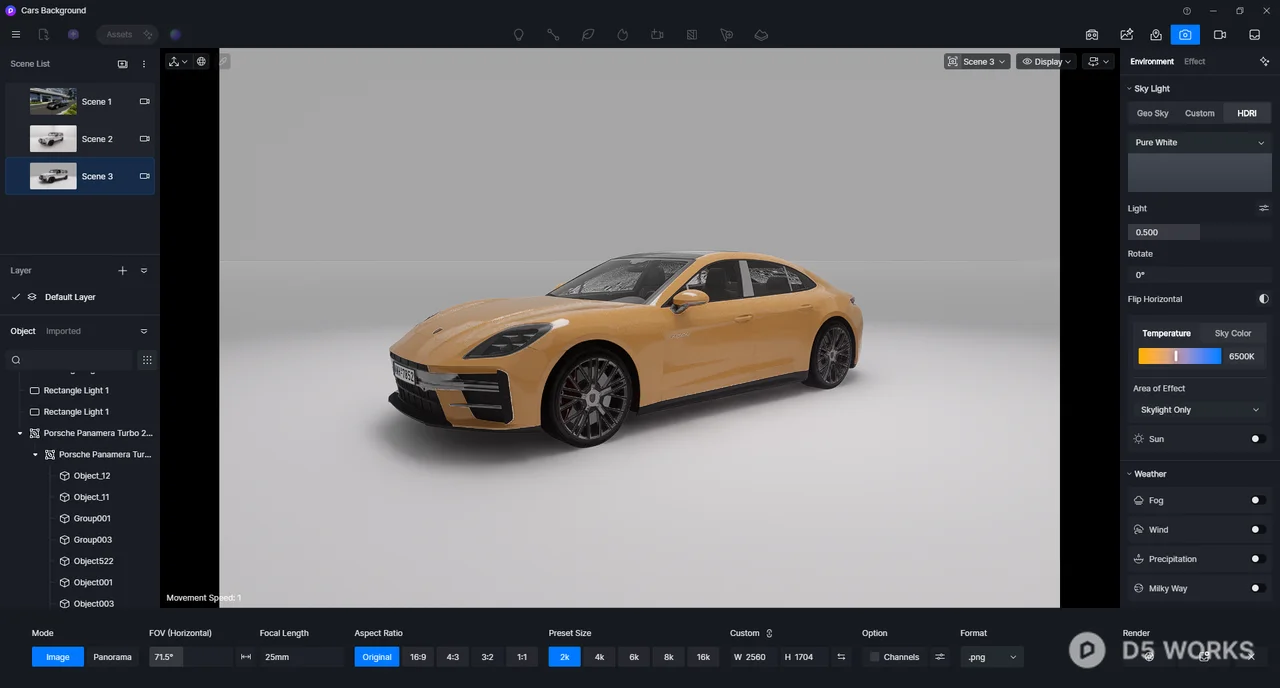Switch to image render mode (camera icon)
Image resolution: width=1280 pixels, height=688 pixels.
coord(1185,34)
